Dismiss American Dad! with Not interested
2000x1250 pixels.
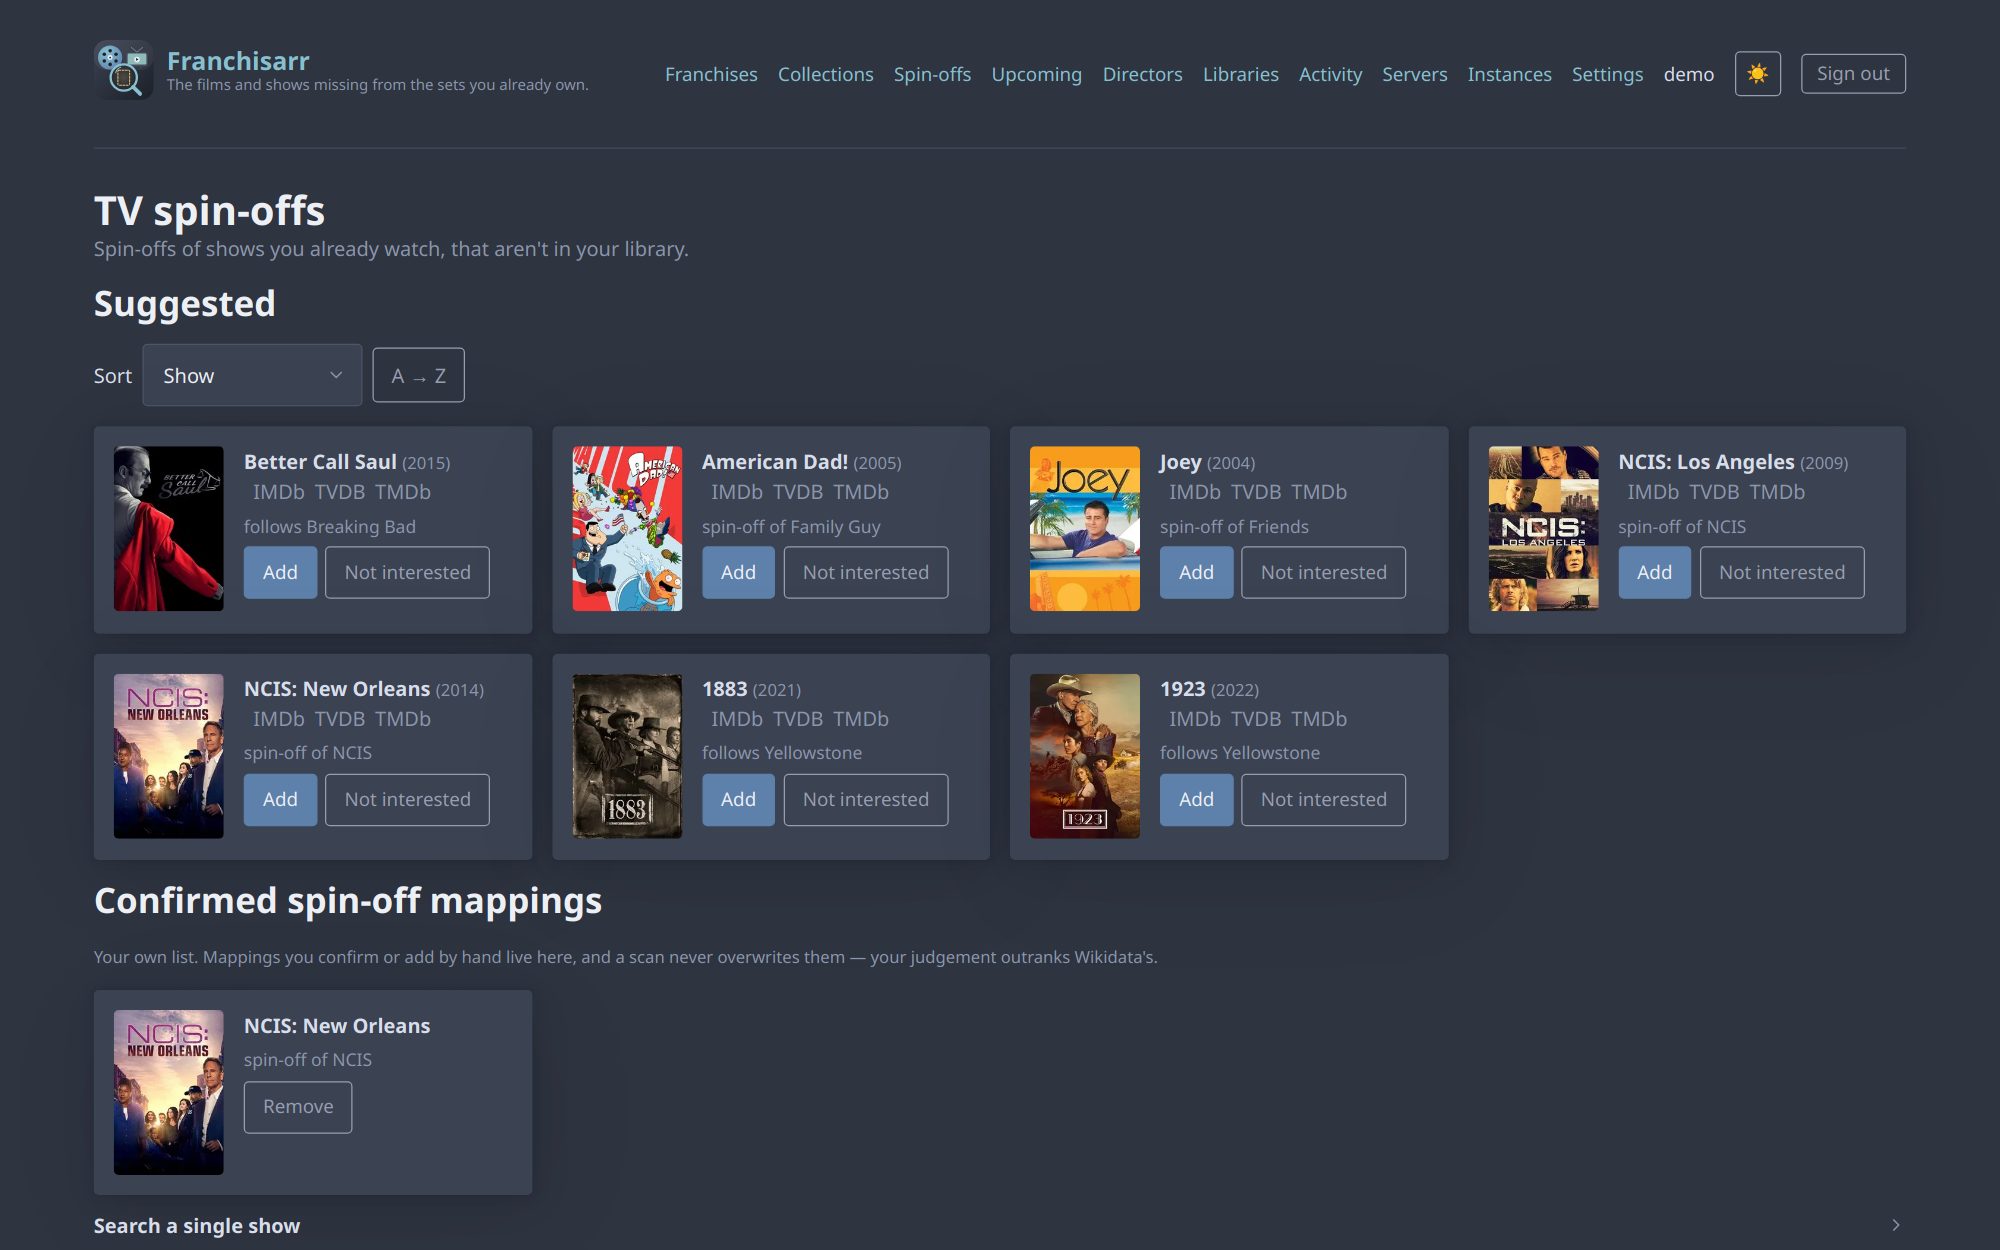(866, 572)
